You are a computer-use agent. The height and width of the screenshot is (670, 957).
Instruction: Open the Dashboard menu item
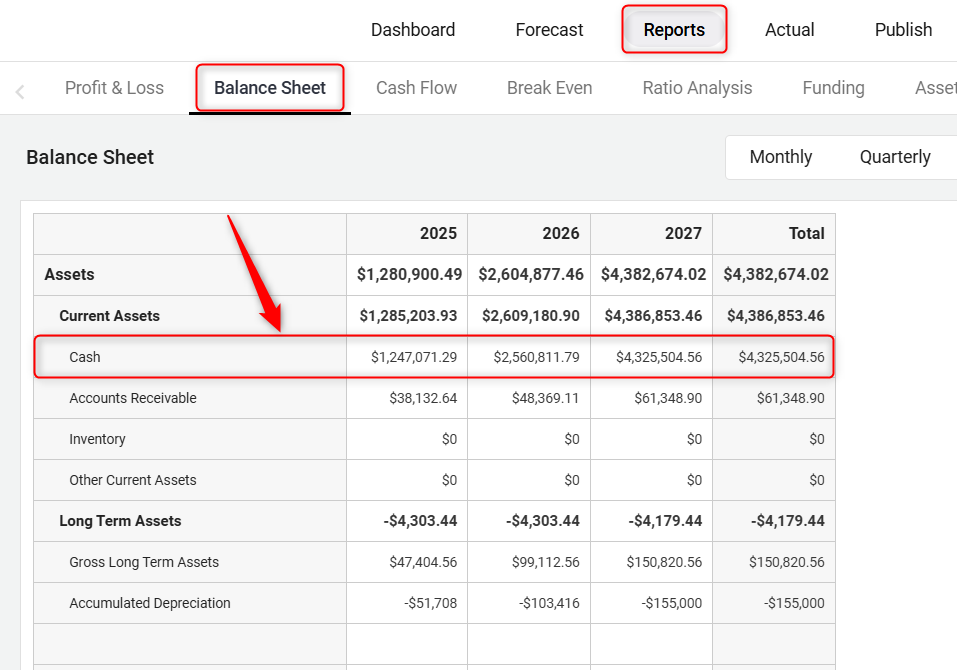(x=412, y=30)
